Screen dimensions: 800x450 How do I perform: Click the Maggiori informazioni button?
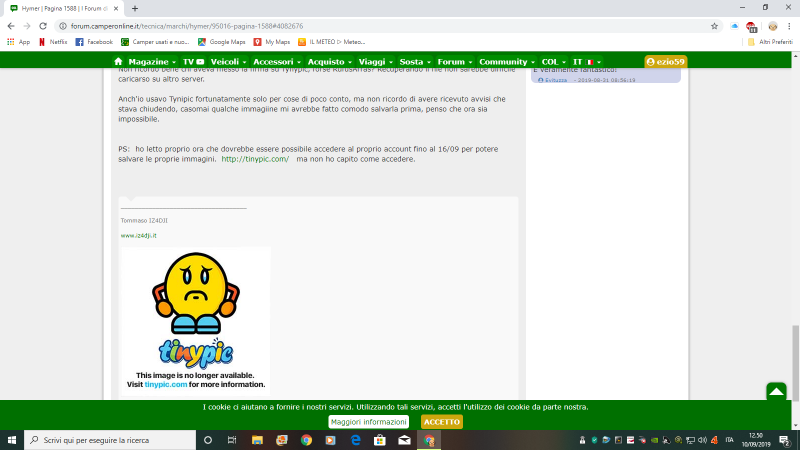370,422
